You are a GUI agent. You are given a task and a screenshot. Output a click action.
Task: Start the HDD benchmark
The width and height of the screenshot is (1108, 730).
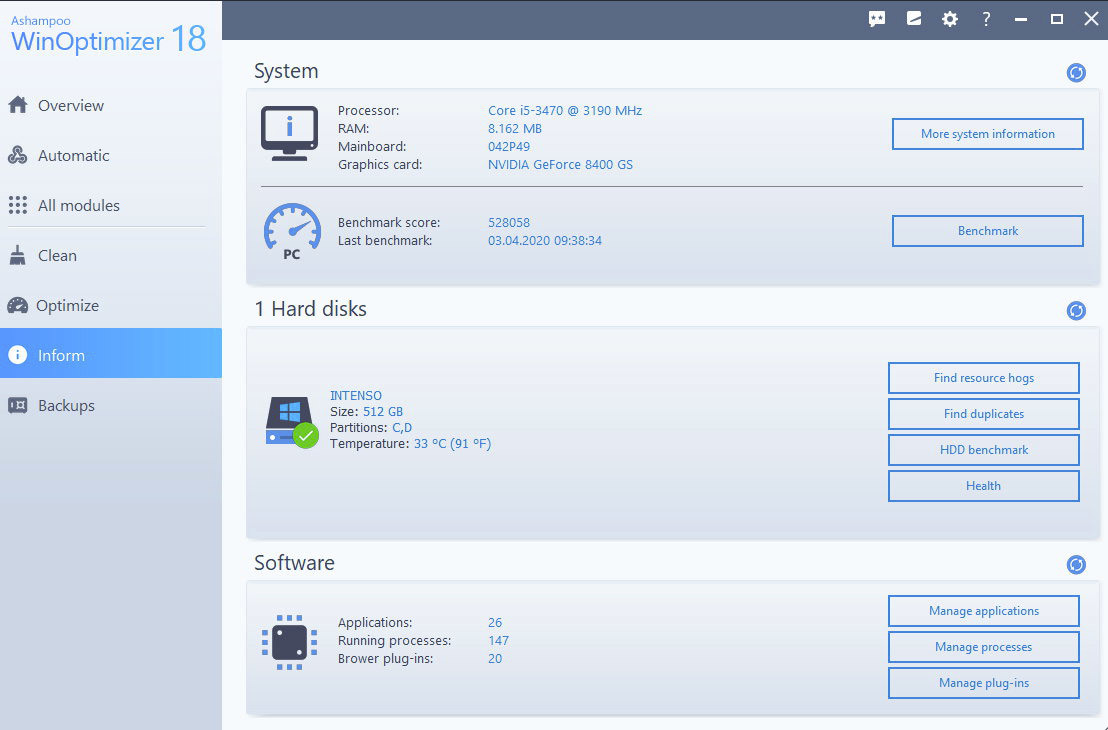(984, 450)
